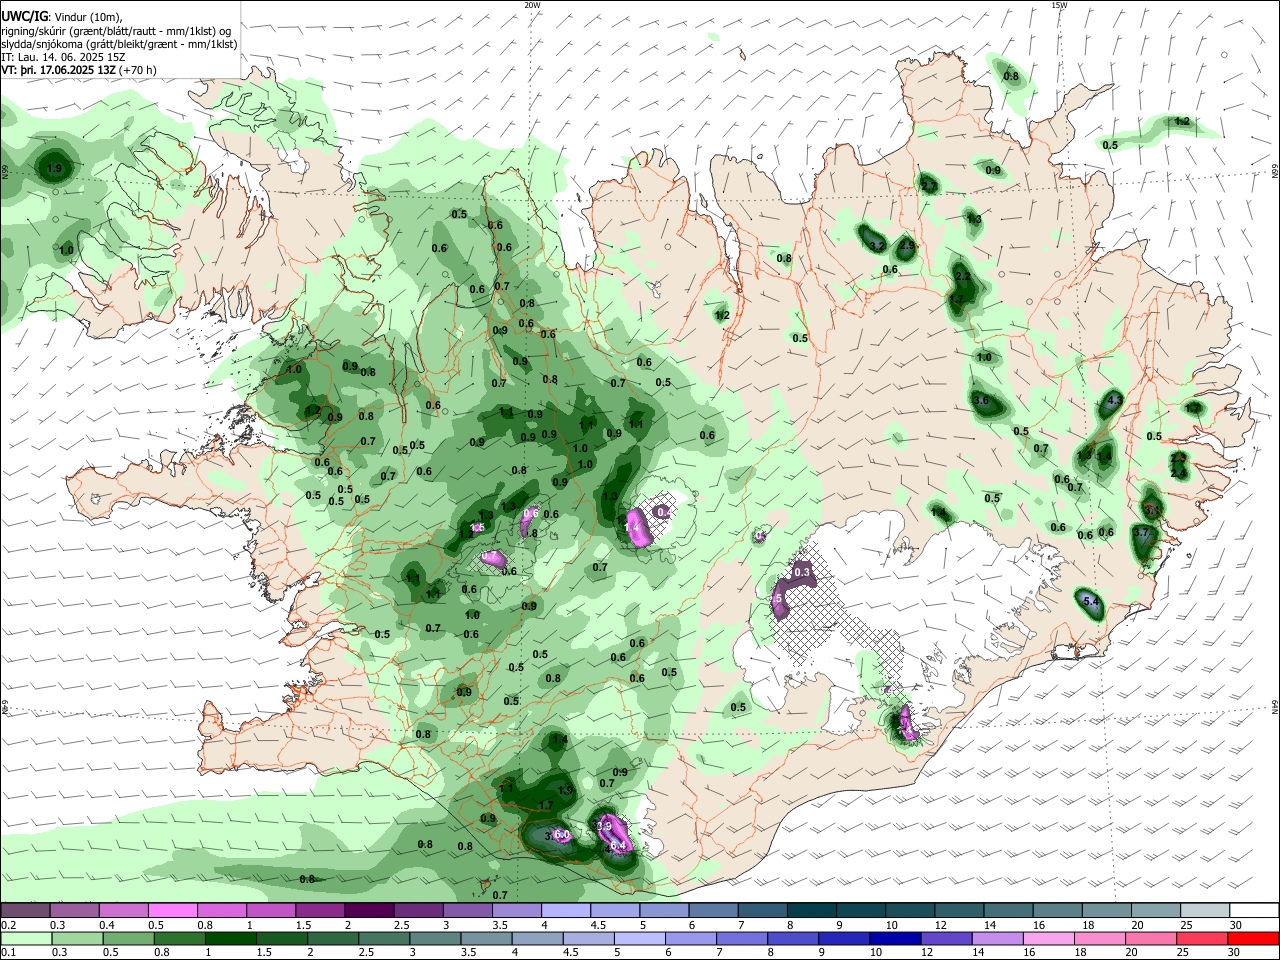The width and height of the screenshot is (1280, 960).
Task: Click the "UWC/IG: Vindur (10m)" title line
Action: (x=62, y=16)
